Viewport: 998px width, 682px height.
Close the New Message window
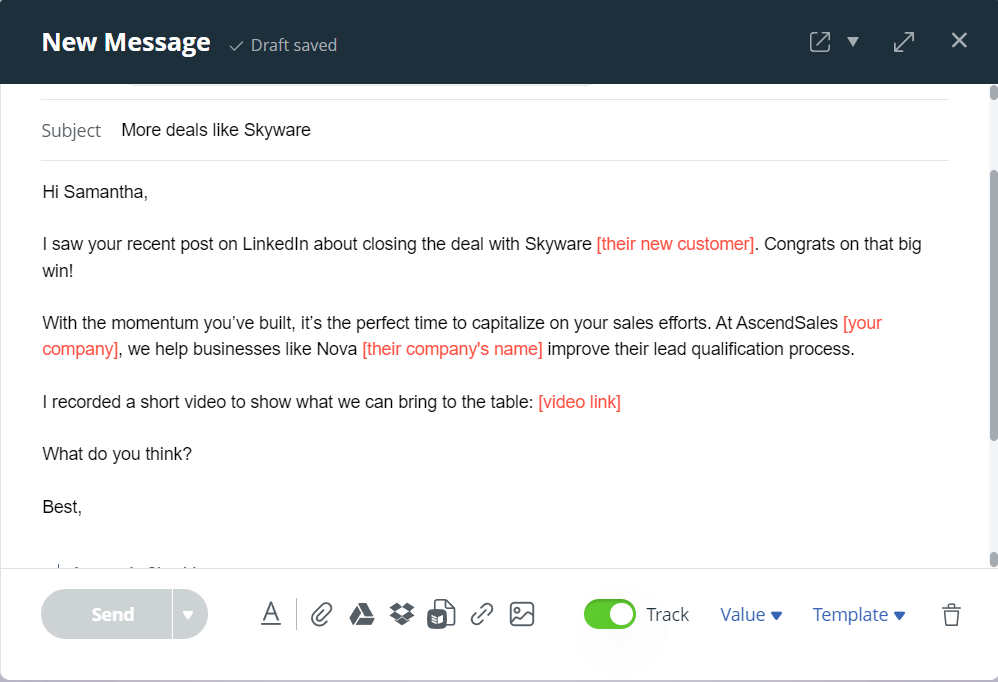click(x=959, y=41)
